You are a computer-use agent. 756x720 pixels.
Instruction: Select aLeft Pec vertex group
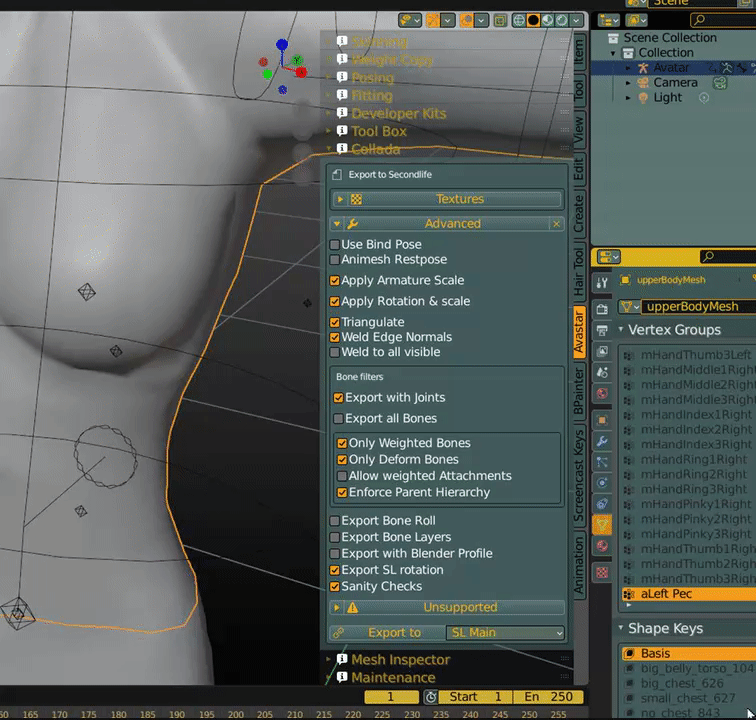[x=688, y=594]
